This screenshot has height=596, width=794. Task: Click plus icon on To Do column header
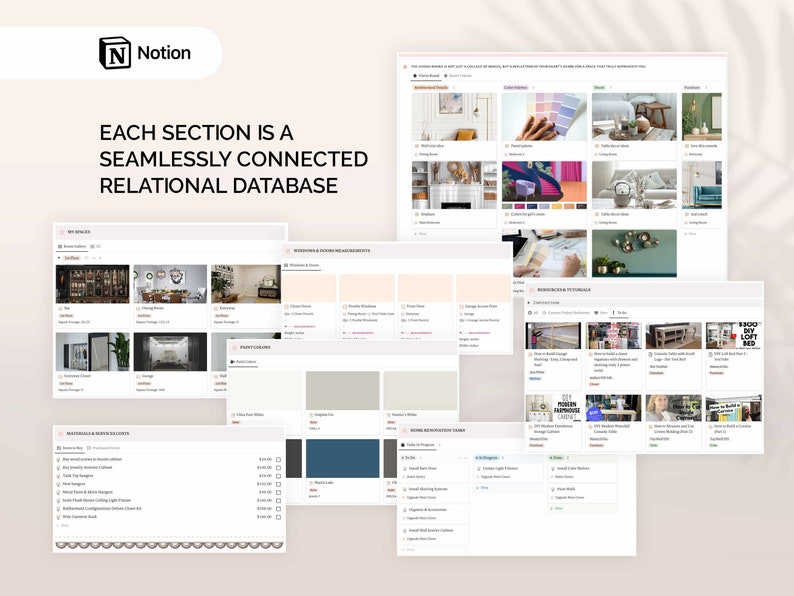click(x=465, y=458)
